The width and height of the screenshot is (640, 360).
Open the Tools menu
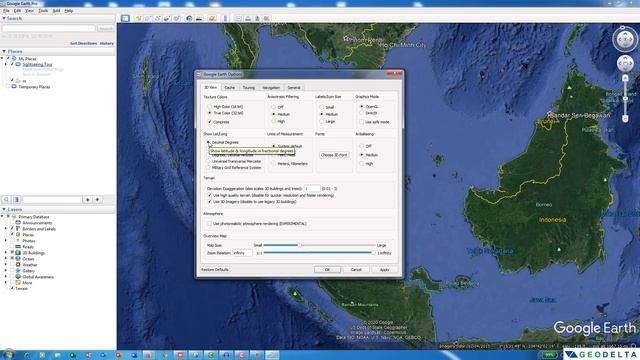[43, 11]
